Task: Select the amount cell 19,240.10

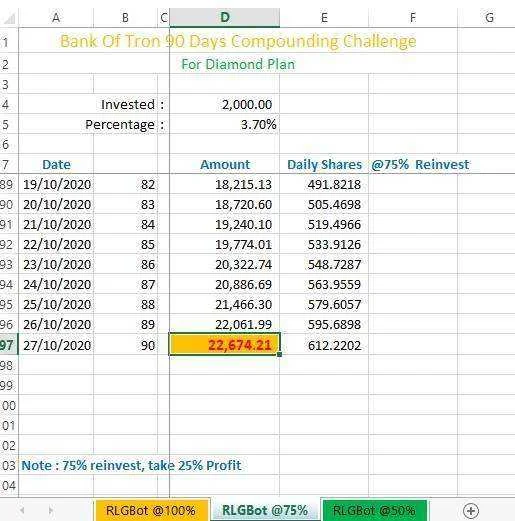Action: coord(225,224)
